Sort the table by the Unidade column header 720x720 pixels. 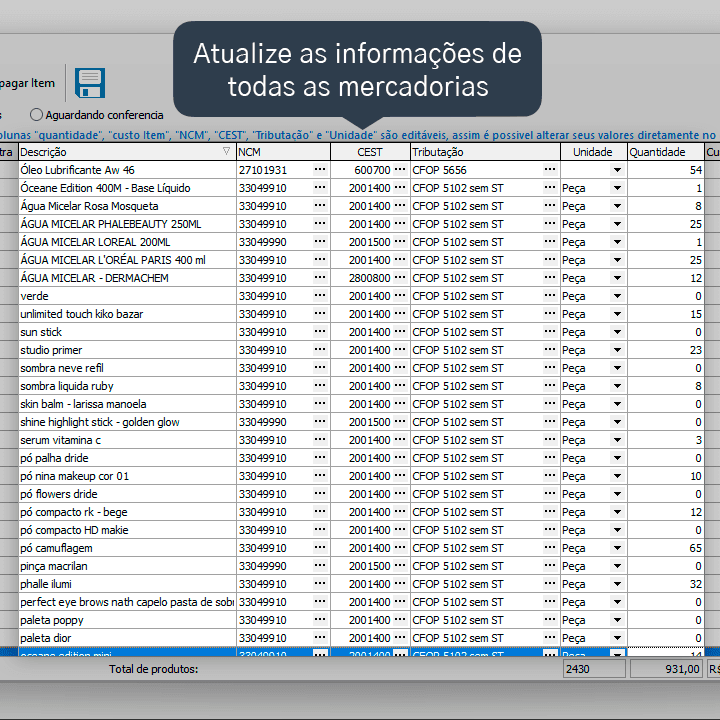593,152
